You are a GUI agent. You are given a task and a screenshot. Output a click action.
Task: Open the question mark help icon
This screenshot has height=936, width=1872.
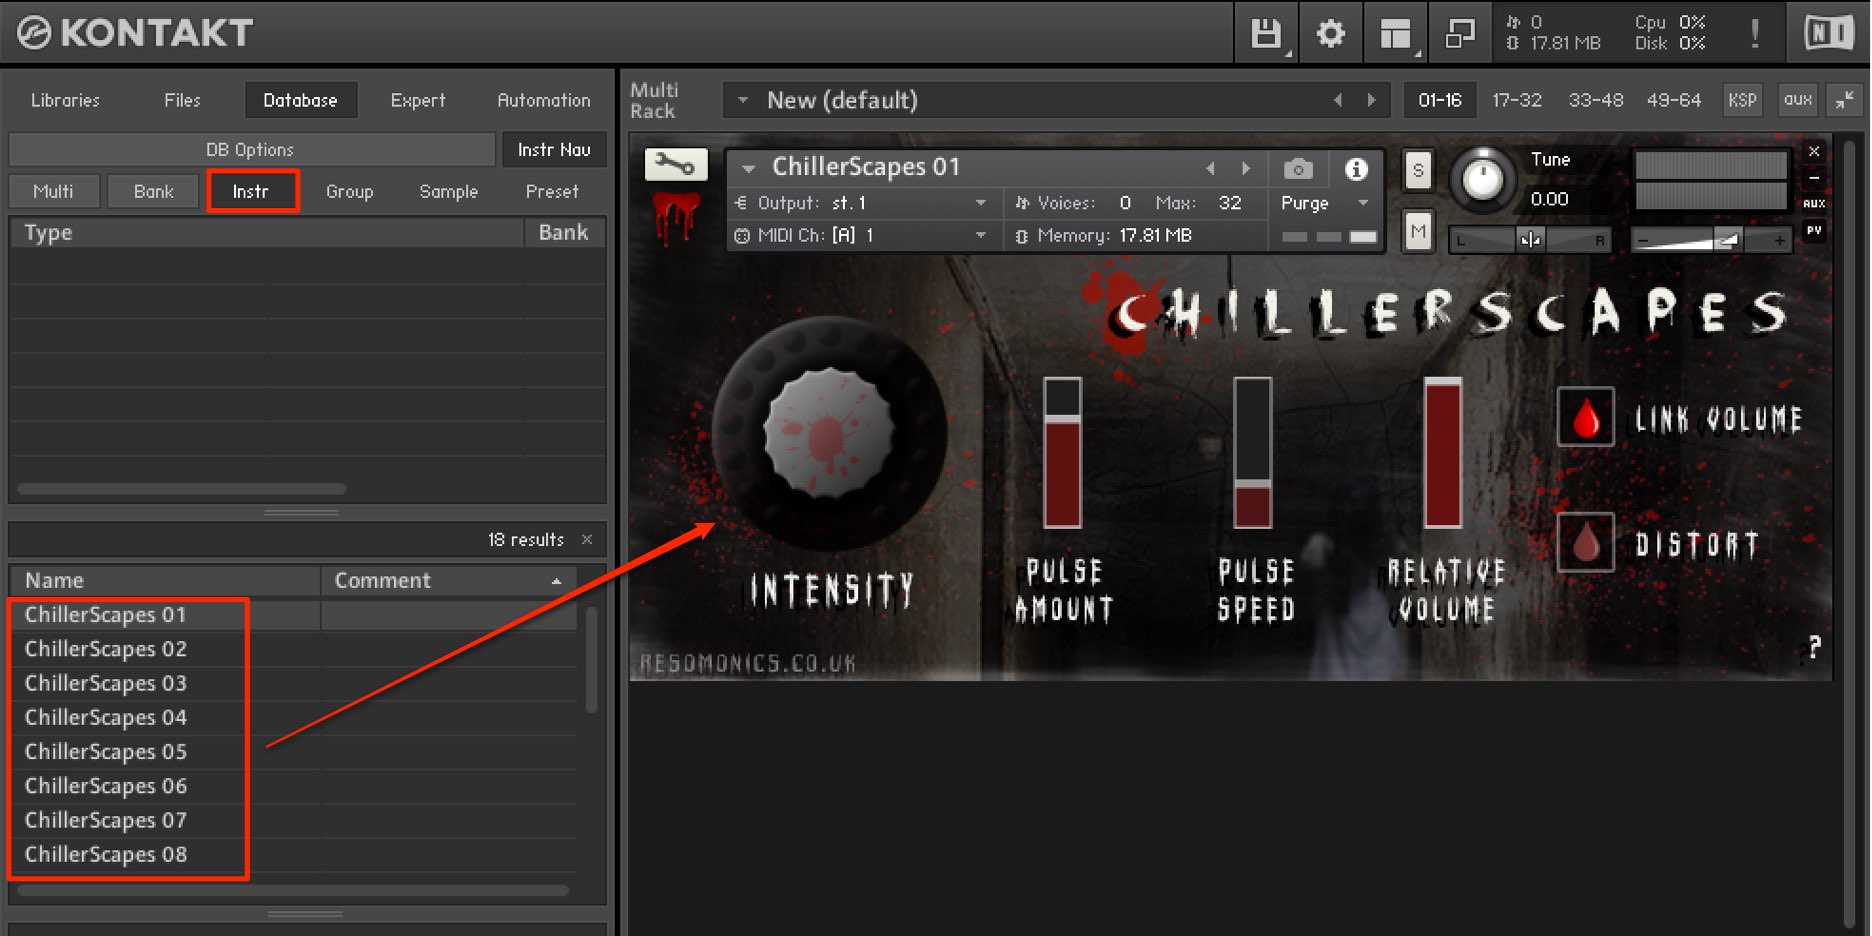(1814, 647)
